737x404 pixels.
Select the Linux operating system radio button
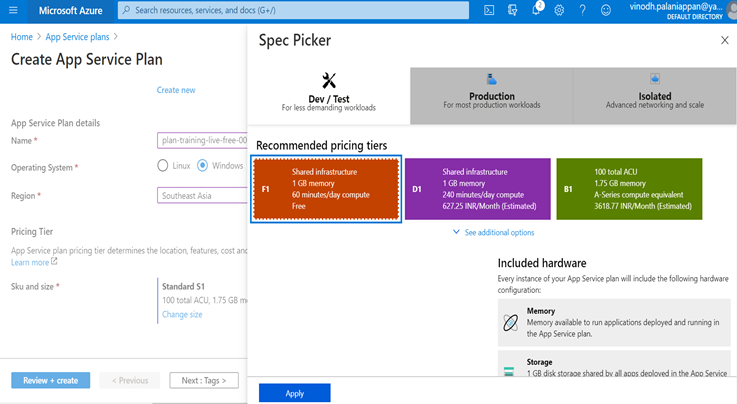[x=163, y=166]
